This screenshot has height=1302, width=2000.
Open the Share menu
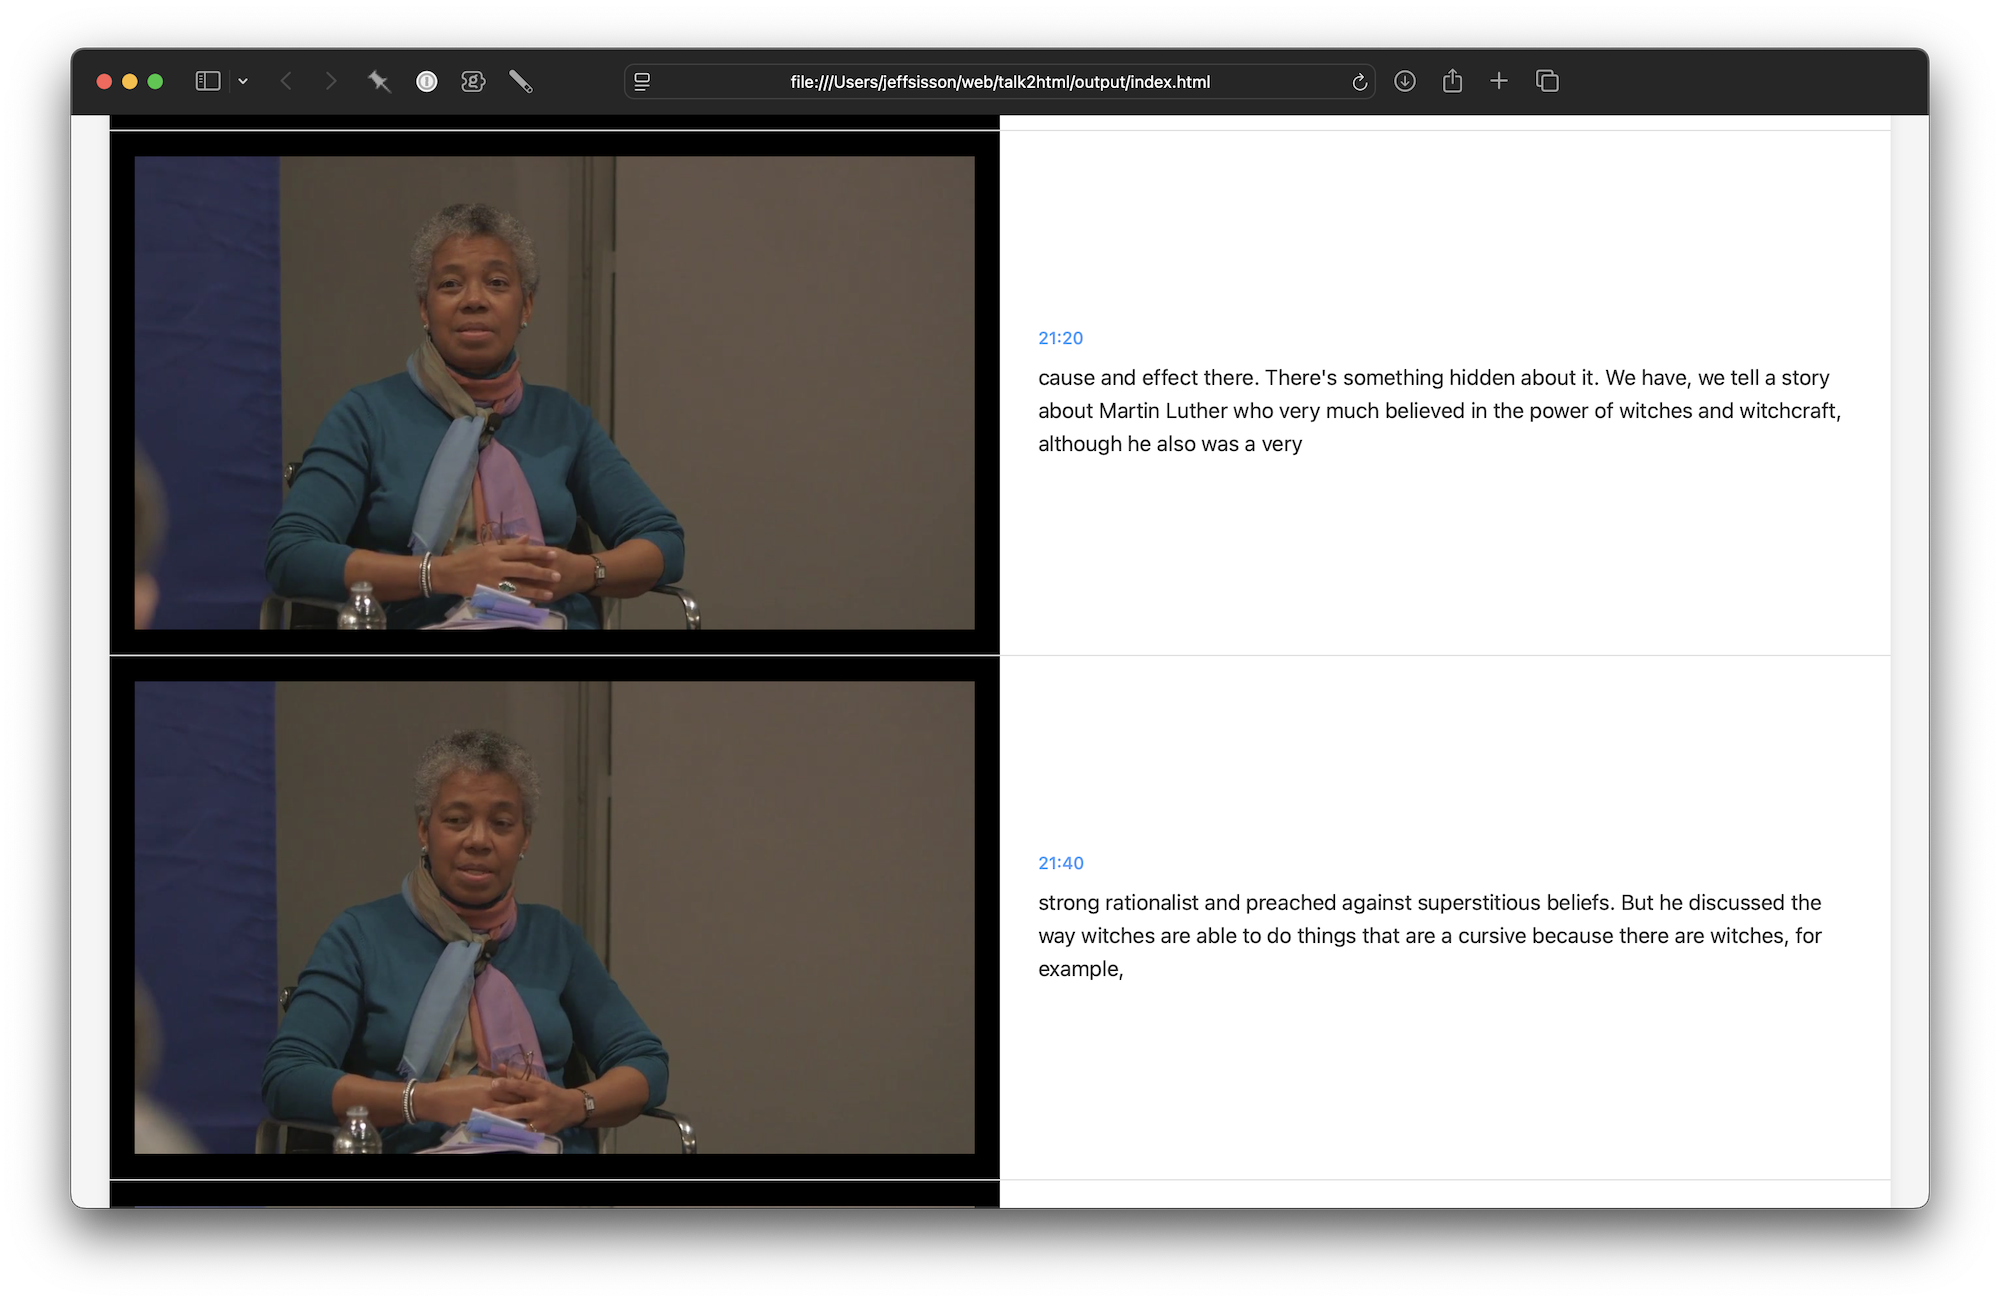click(x=1453, y=82)
